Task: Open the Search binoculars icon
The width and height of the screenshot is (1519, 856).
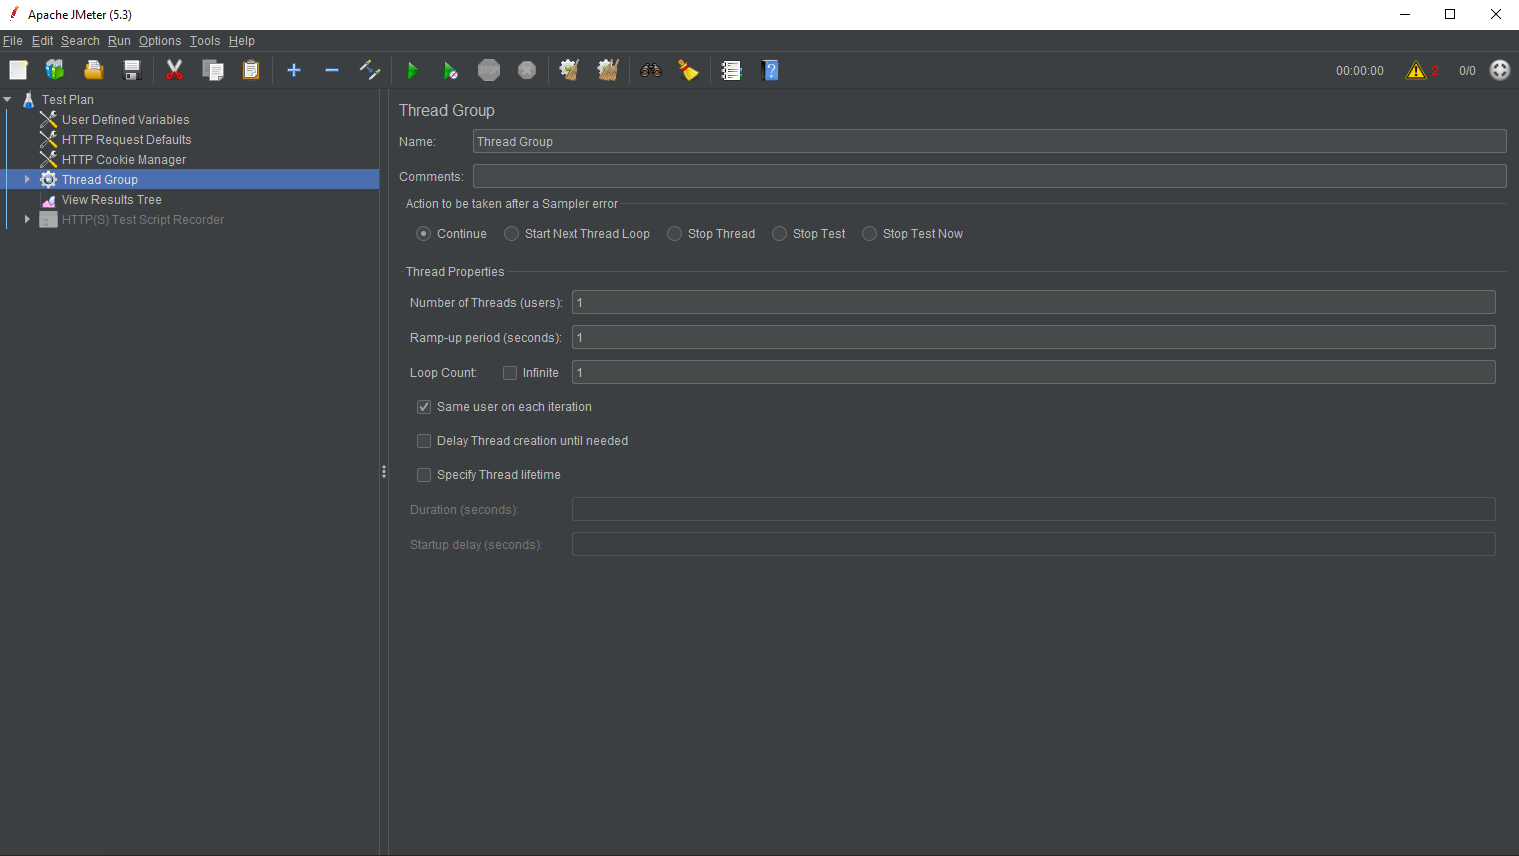Action: click(x=650, y=70)
